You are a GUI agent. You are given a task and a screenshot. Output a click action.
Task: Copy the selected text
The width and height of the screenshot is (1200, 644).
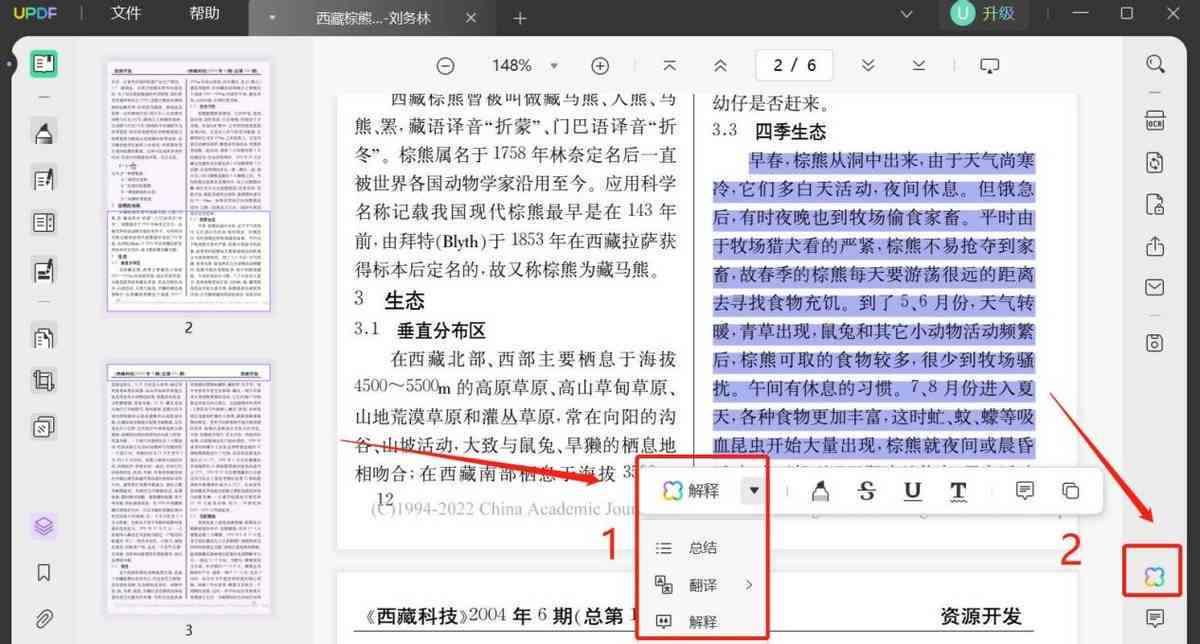tap(1070, 490)
